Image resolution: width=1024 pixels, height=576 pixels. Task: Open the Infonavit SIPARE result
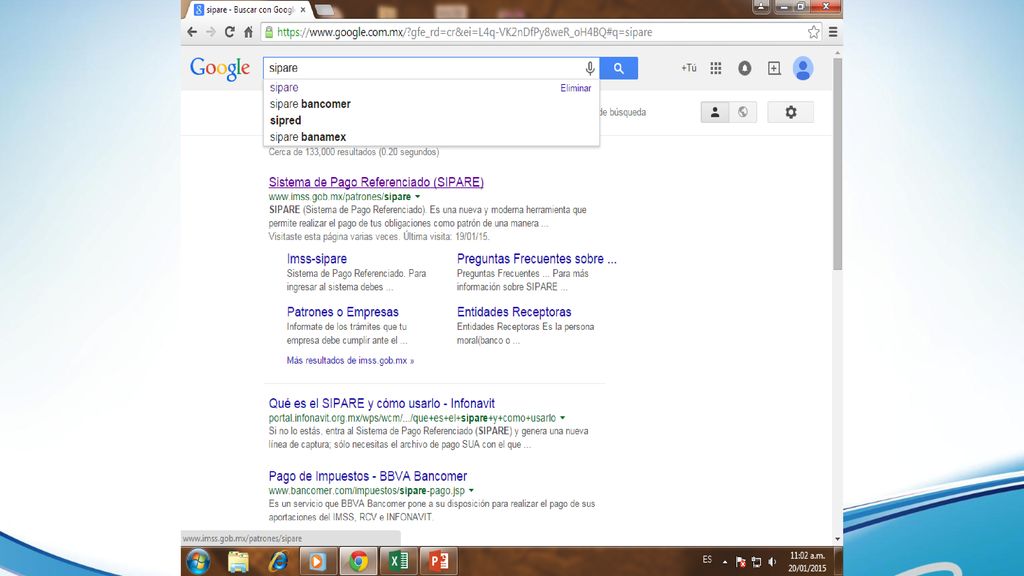(x=381, y=404)
